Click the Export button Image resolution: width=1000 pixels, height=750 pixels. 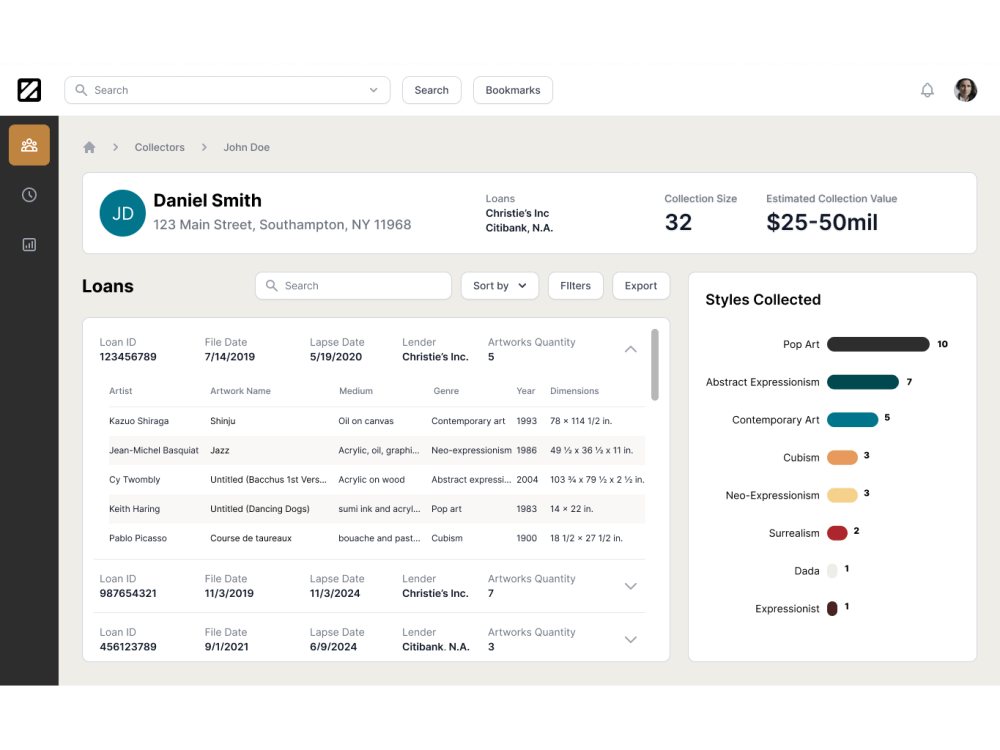point(640,285)
